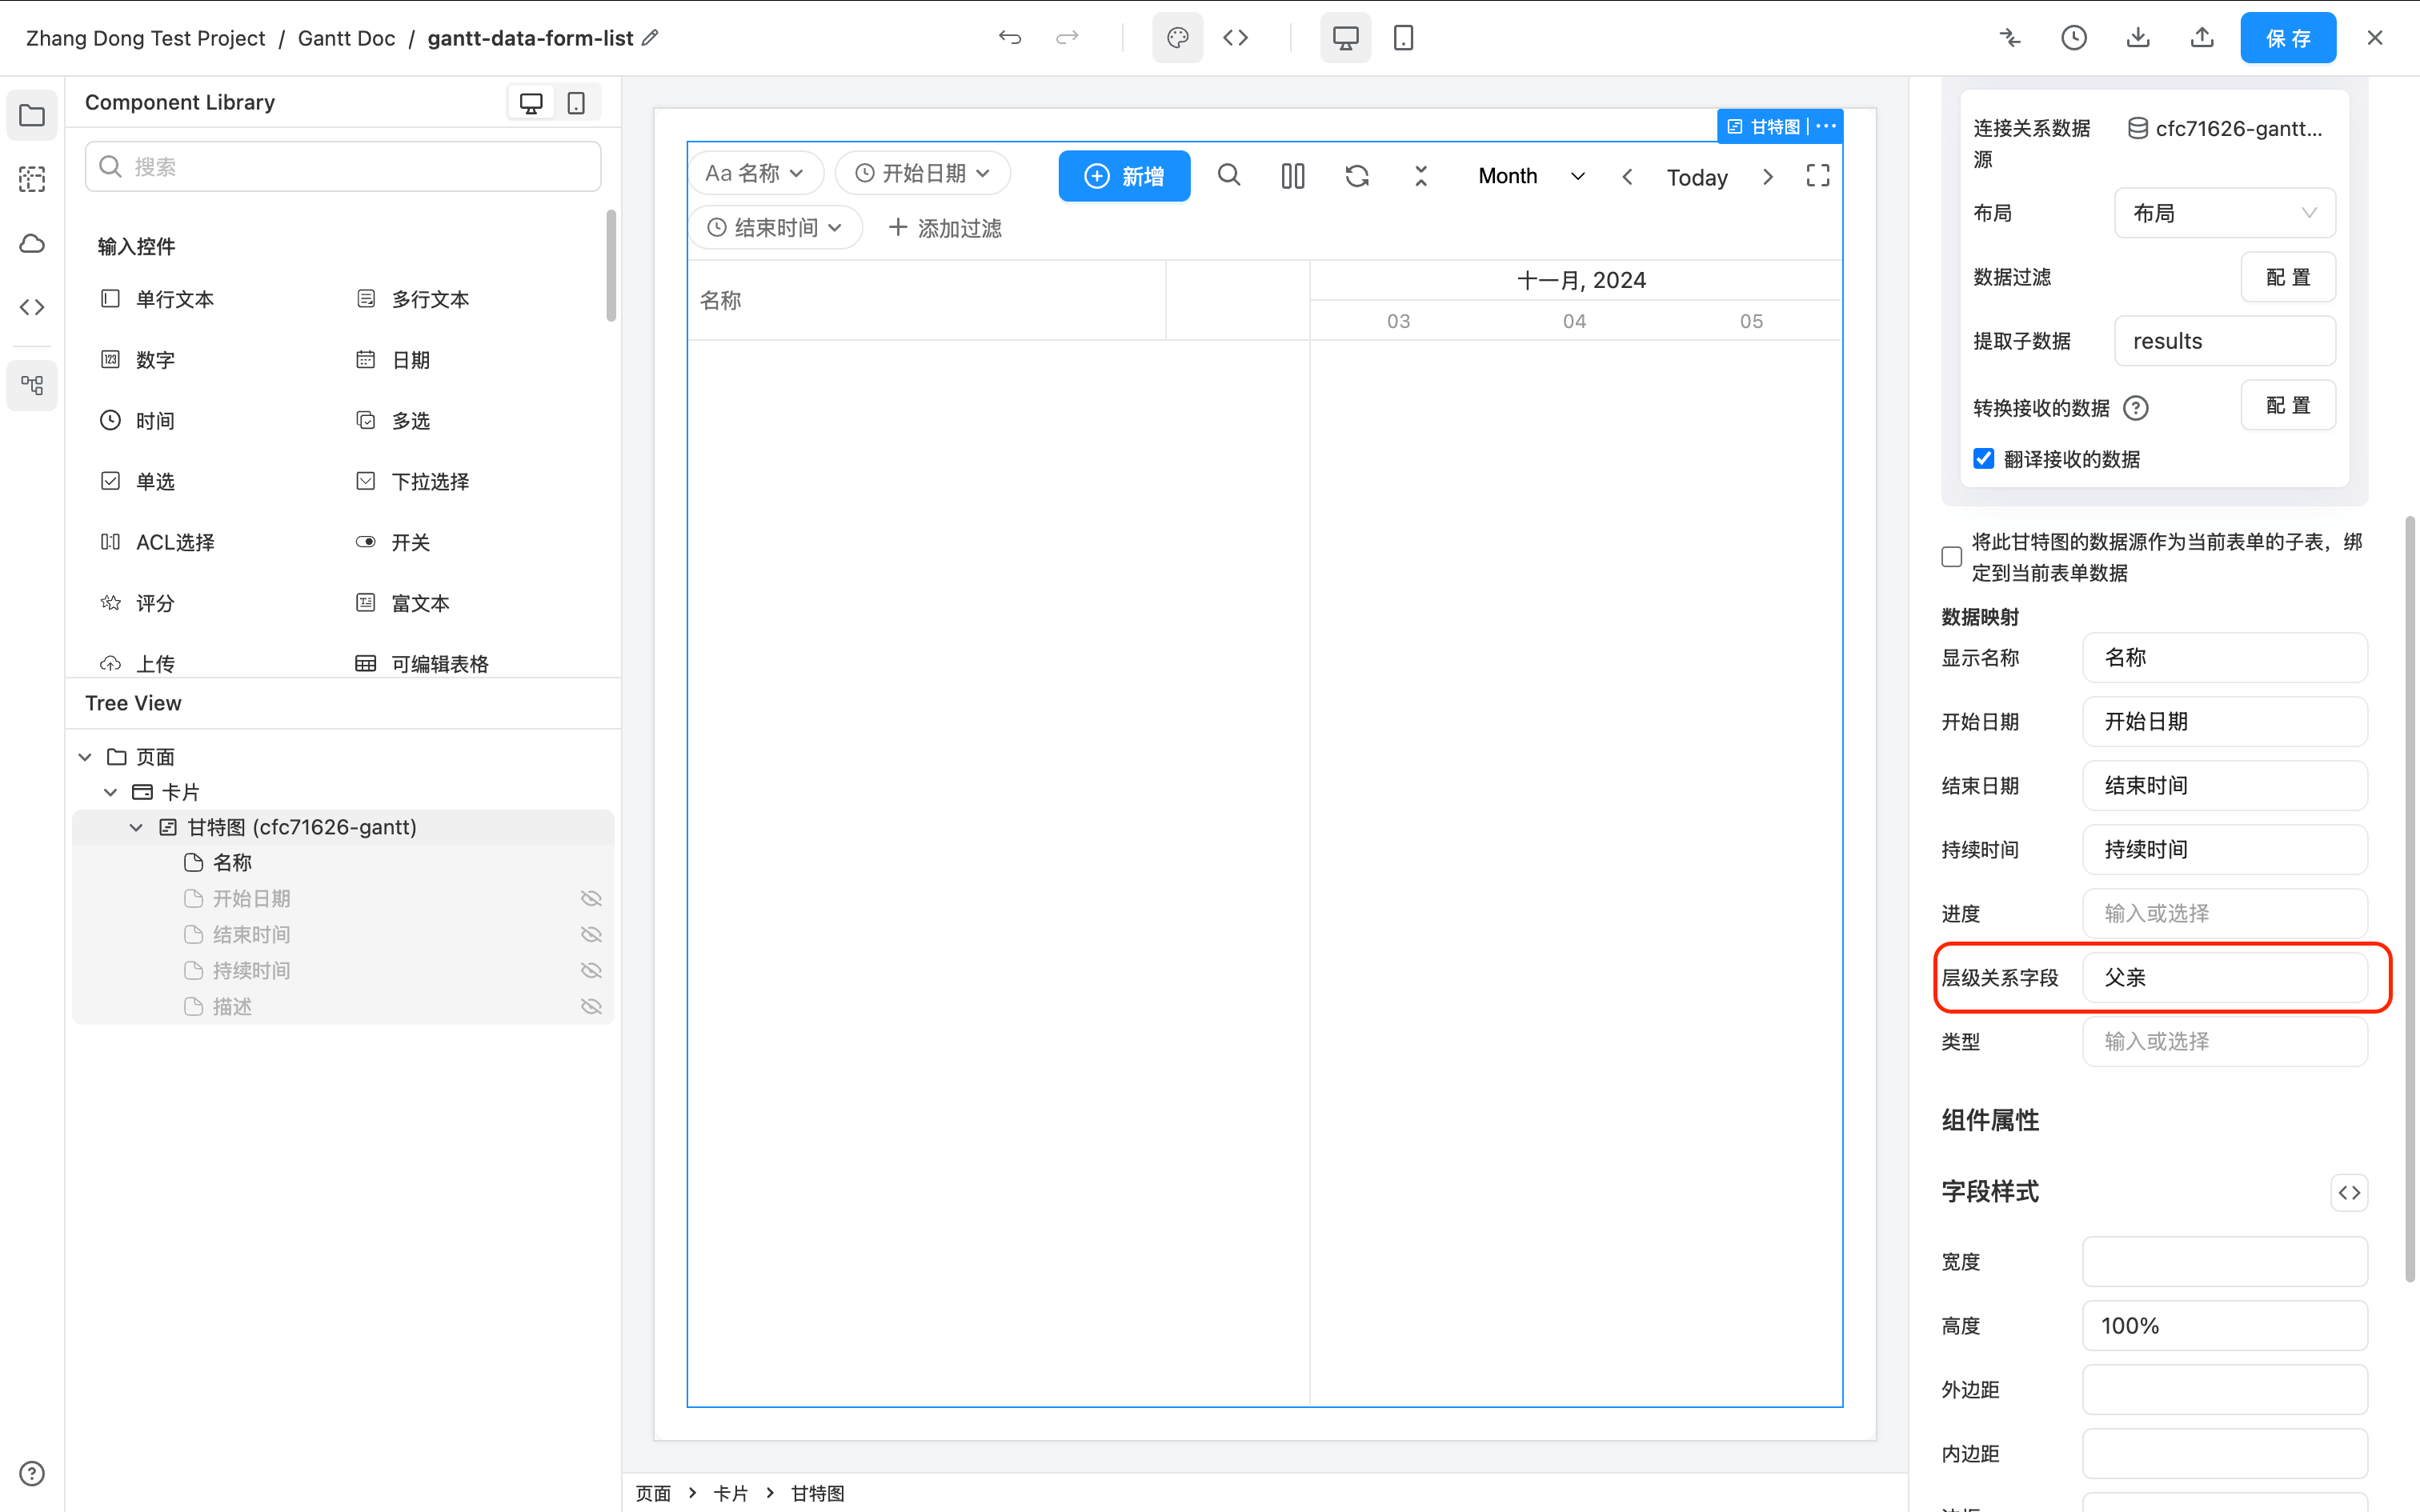
Task: Select mobile preview in top toolbar
Action: pyautogui.click(x=1404, y=38)
